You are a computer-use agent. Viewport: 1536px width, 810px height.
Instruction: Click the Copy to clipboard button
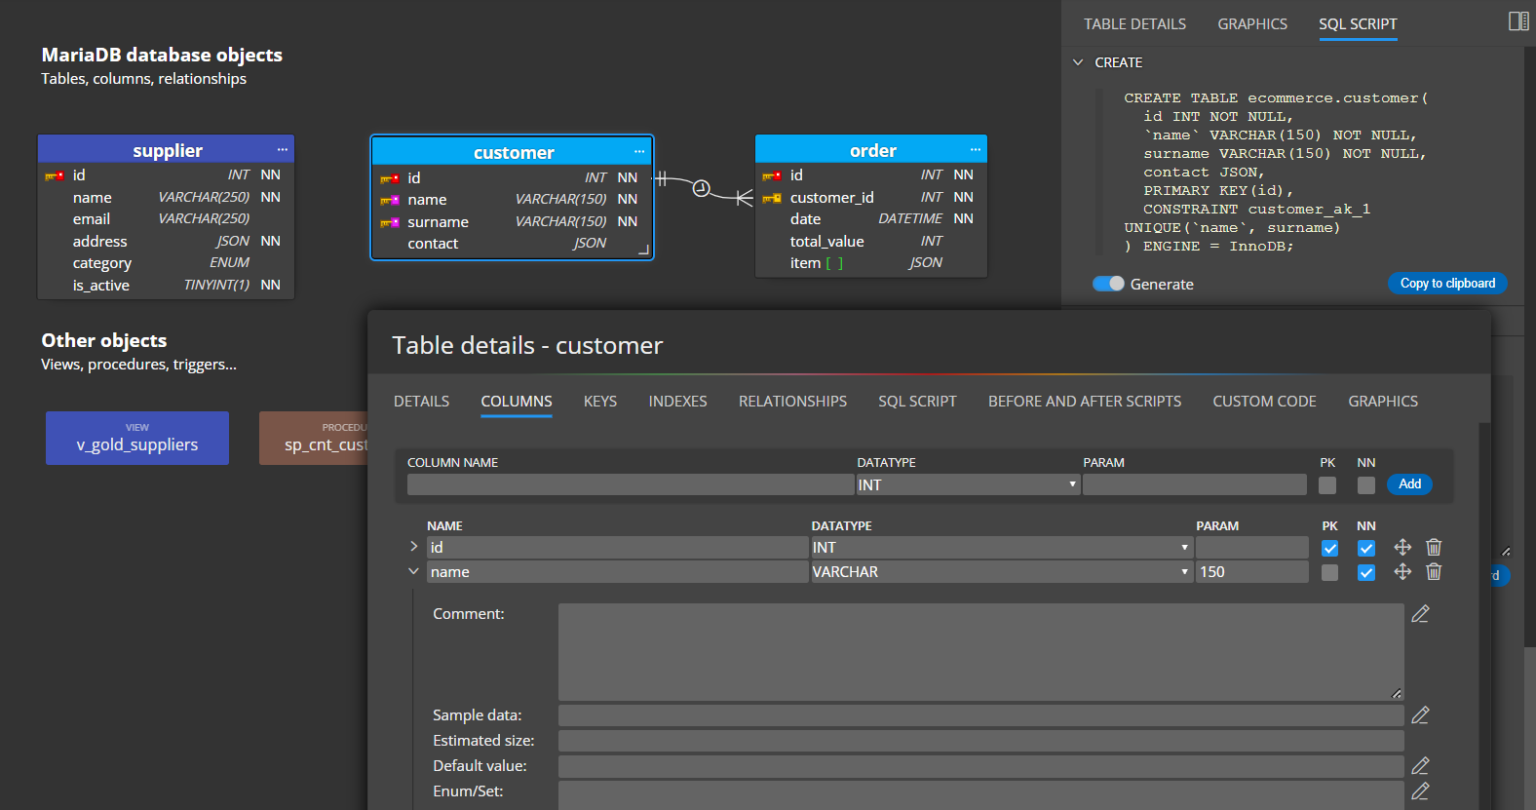click(x=1447, y=283)
